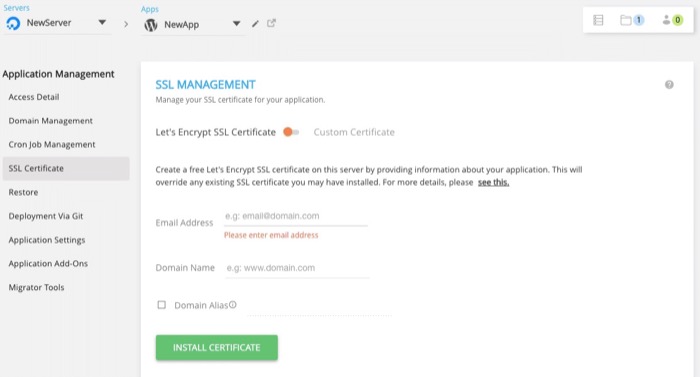This screenshot has width=700, height=377.
Task: Click the breadcrumb chevron between Servers and Apps
Action: pyautogui.click(x=126, y=24)
